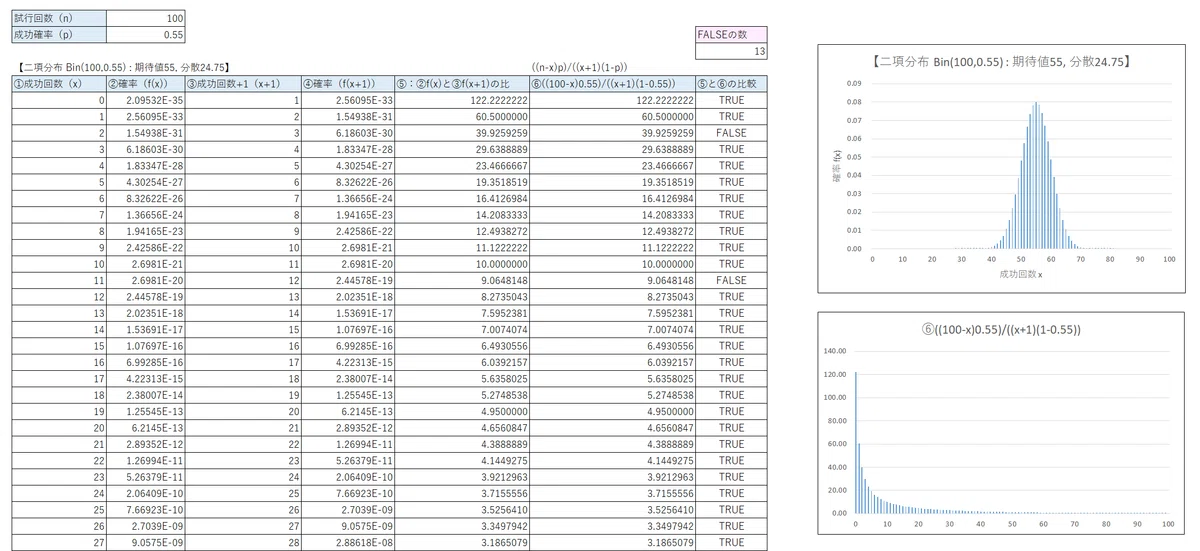
Task: Select the pink FALSEの数 label cell
Action: 731,35
